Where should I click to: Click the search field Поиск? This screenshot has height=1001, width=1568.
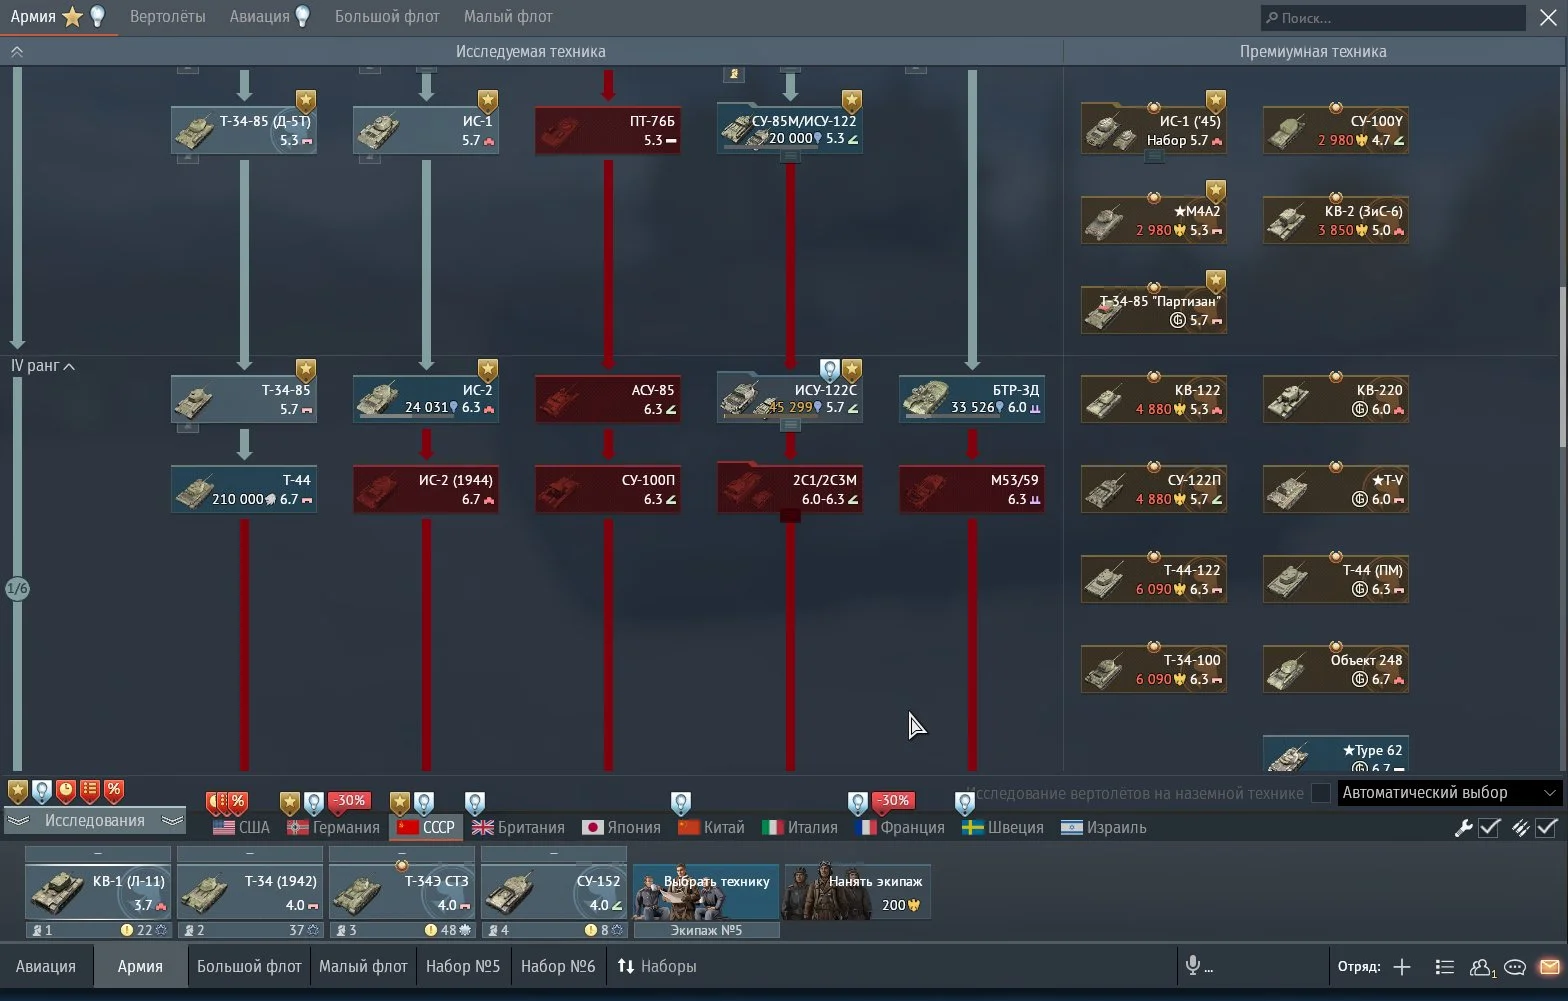tap(1394, 18)
